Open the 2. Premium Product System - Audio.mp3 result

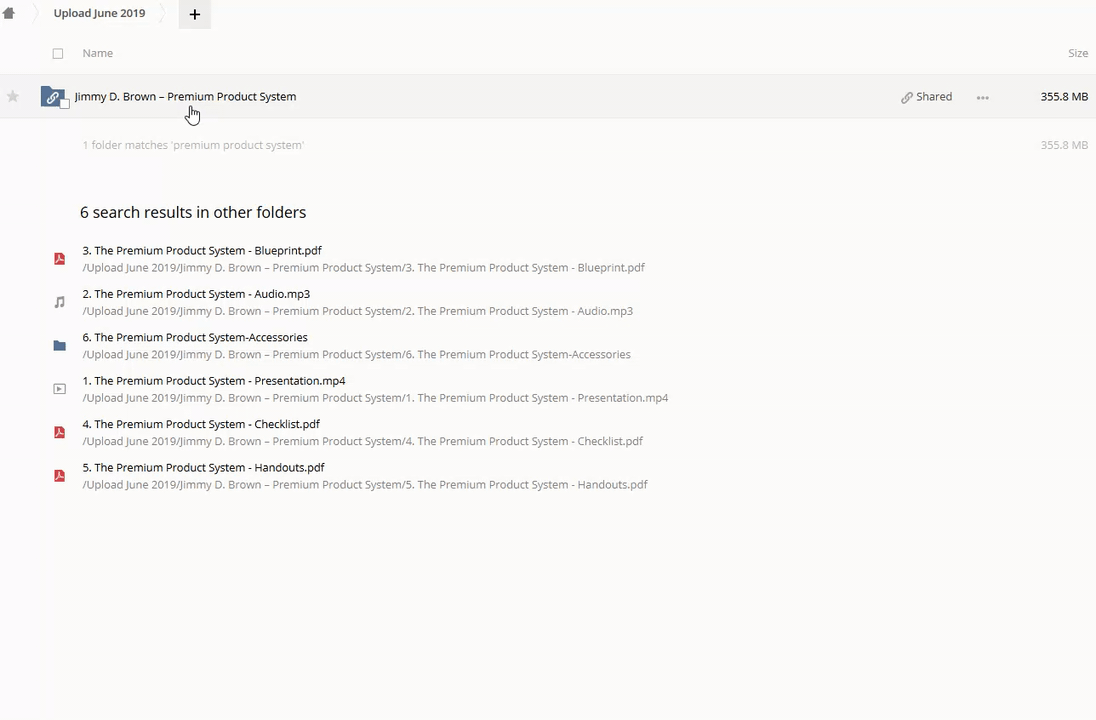[x=196, y=294]
